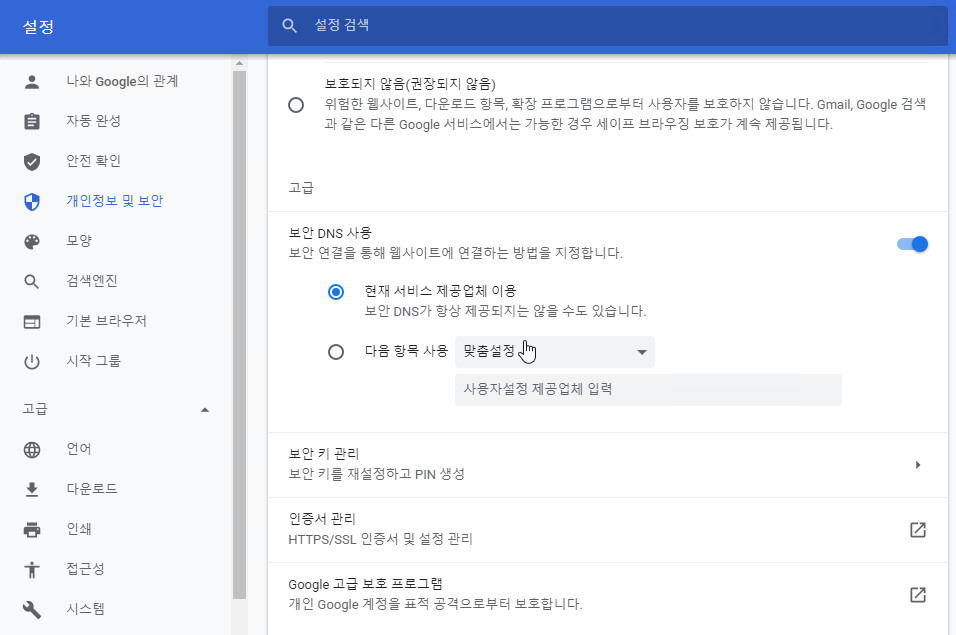This screenshot has height=635, width=956.
Task: Click the sidebar scrollbar up arrow
Action: (239, 63)
